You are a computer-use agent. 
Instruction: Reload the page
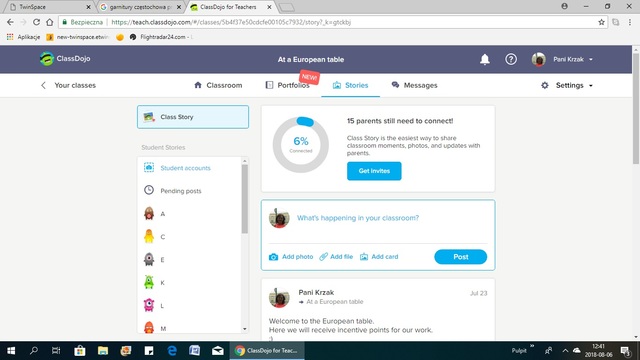[36, 22]
